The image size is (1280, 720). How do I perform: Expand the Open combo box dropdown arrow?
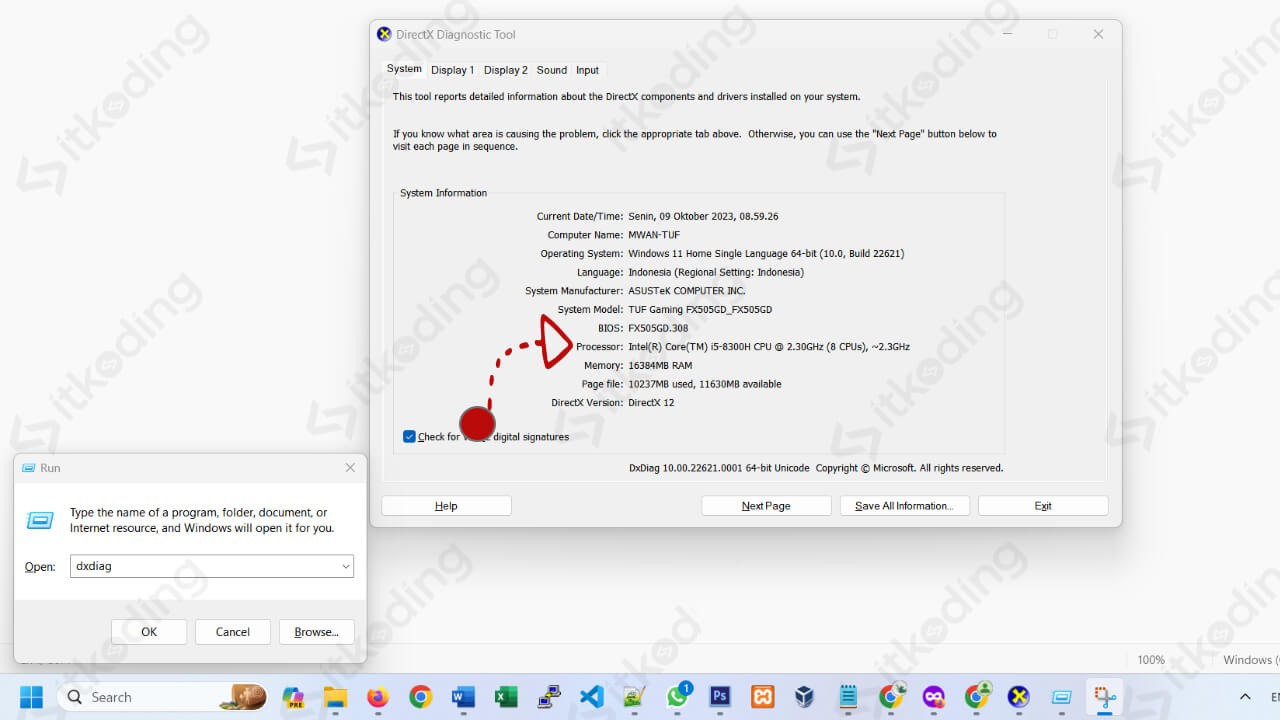346,566
